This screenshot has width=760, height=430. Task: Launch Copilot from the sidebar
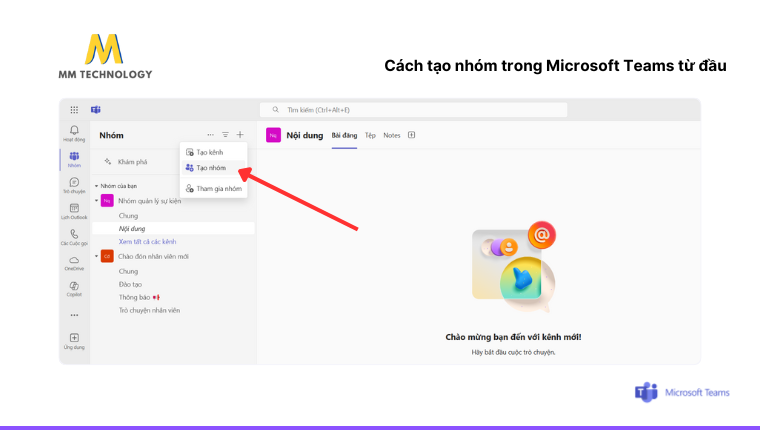[74, 289]
